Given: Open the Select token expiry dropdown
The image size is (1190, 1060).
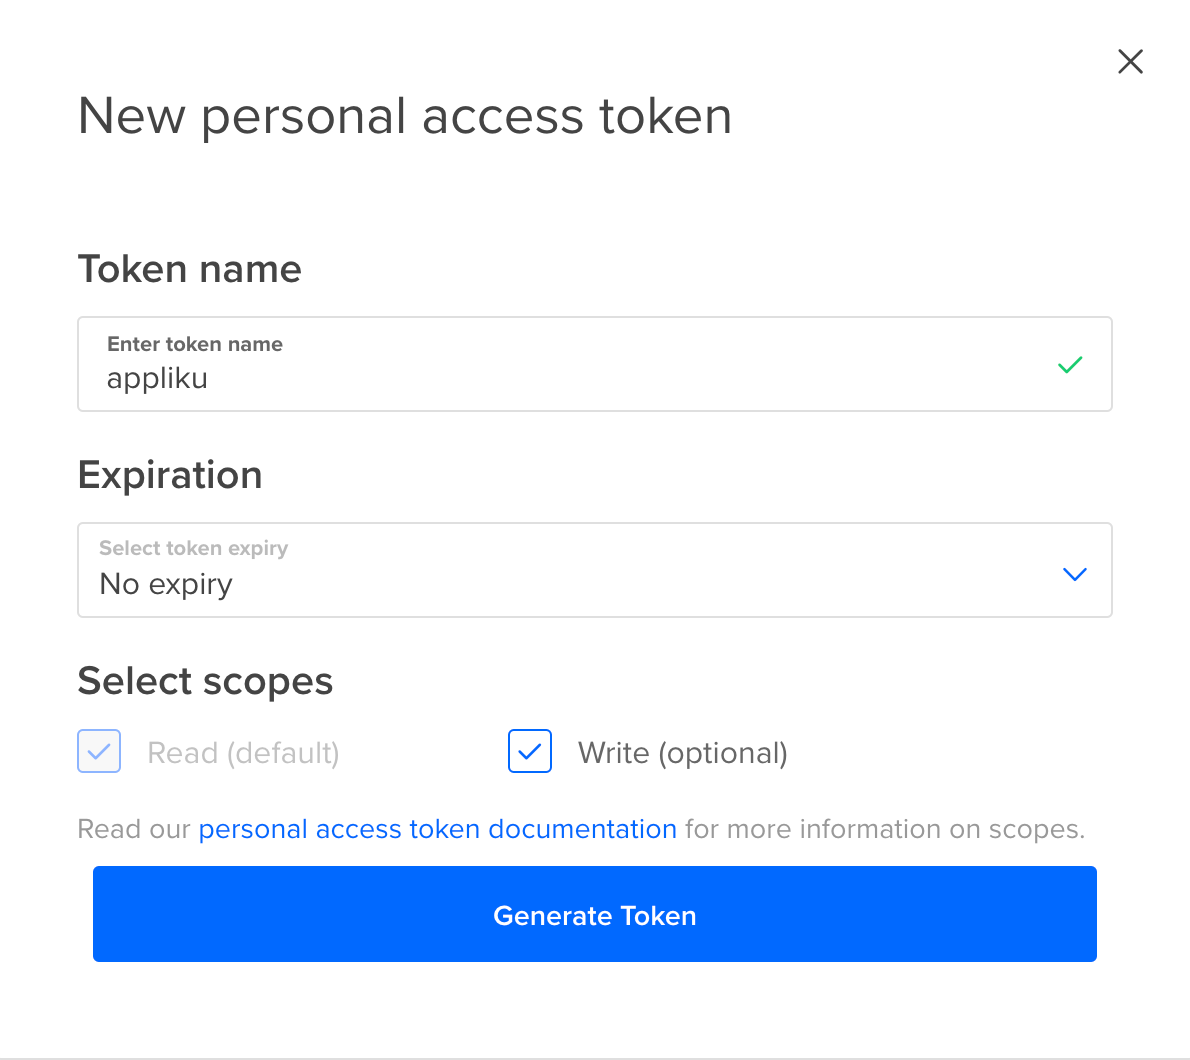Looking at the screenshot, I should click(594, 570).
